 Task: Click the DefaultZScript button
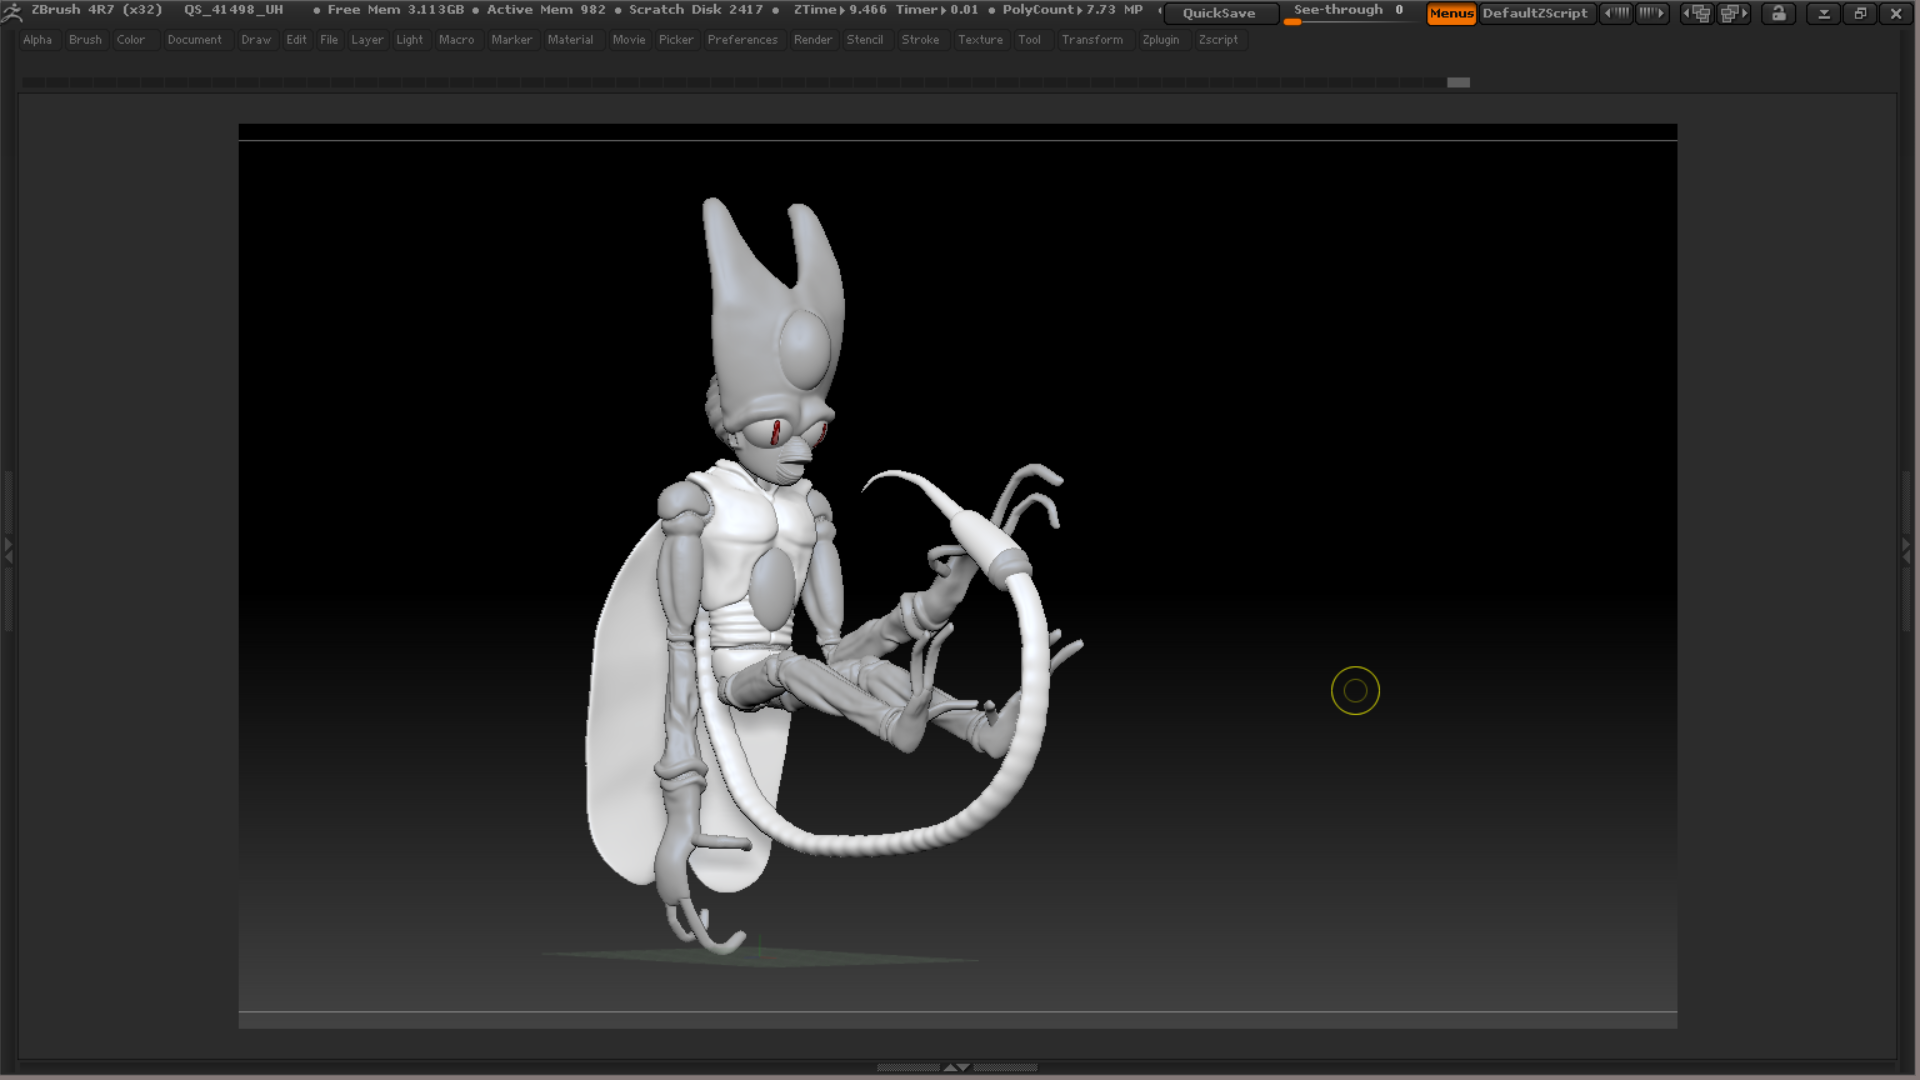[1535, 13]
